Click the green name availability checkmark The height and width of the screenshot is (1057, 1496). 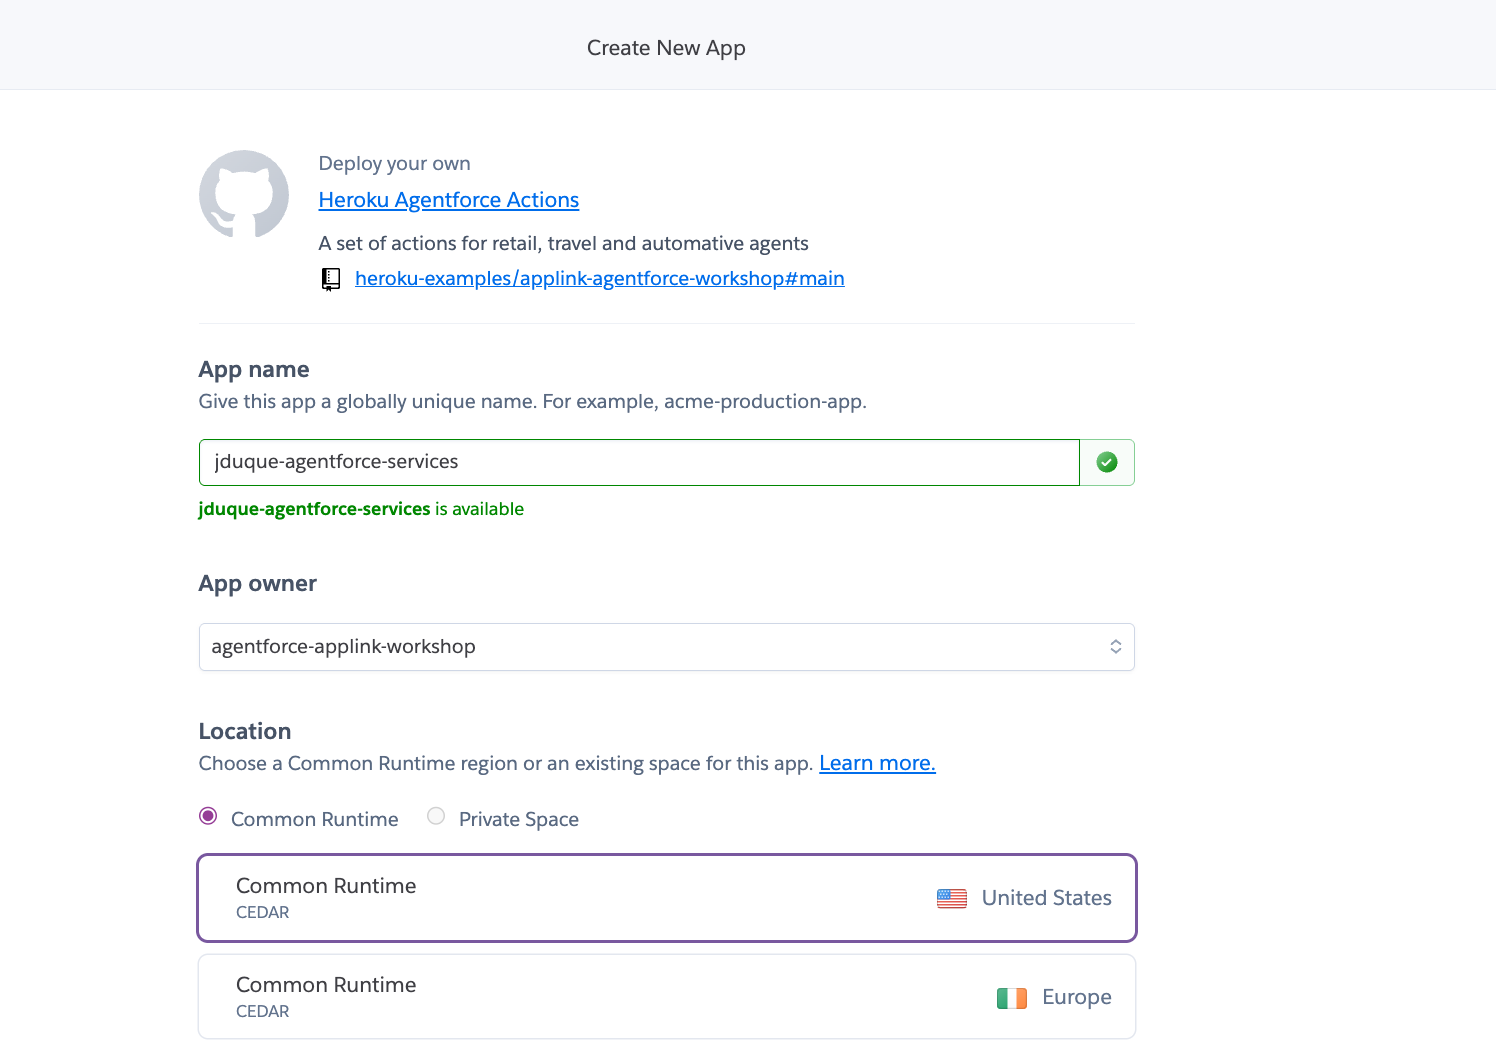1107,462
